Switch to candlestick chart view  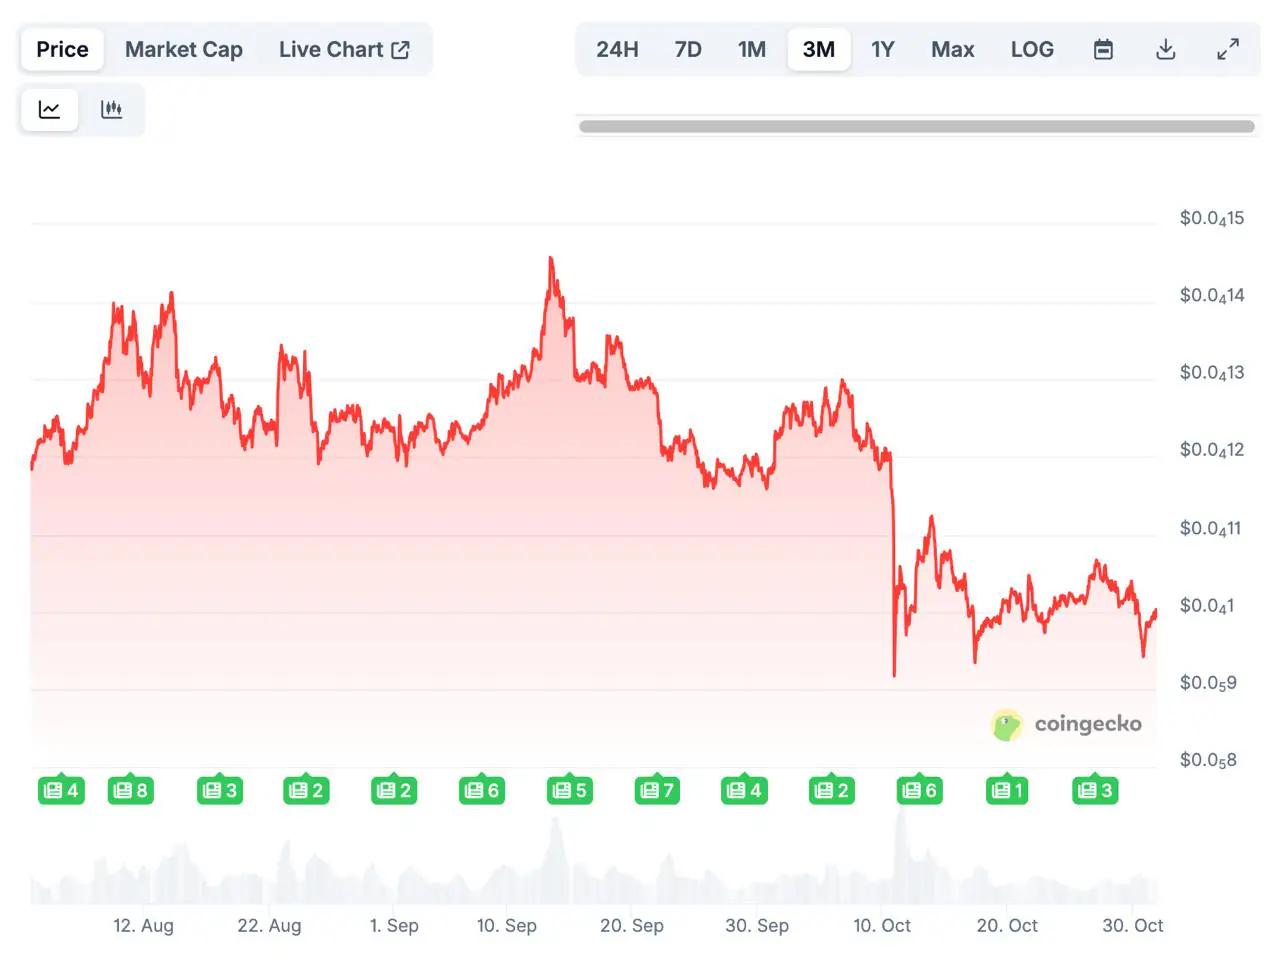[111, 109]
